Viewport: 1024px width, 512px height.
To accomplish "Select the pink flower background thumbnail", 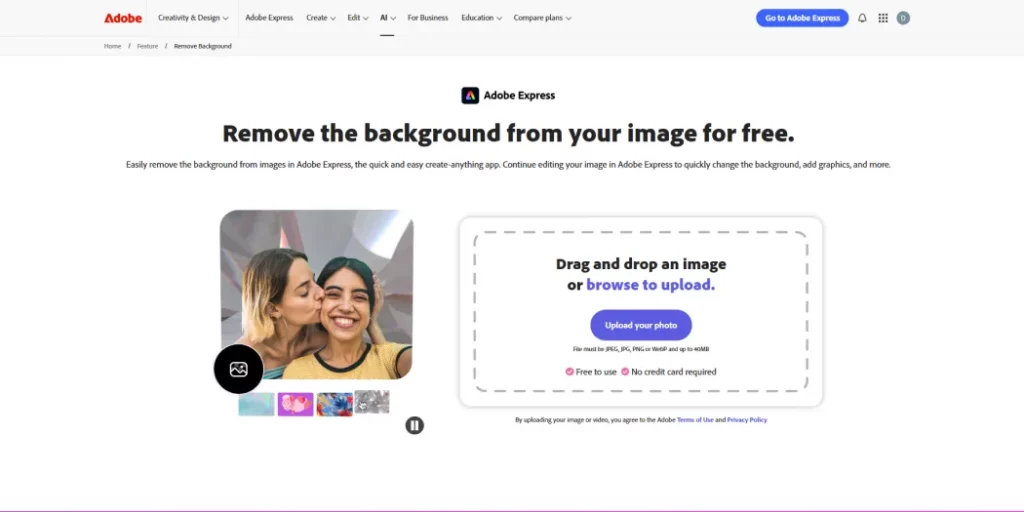I will [295, 404].
